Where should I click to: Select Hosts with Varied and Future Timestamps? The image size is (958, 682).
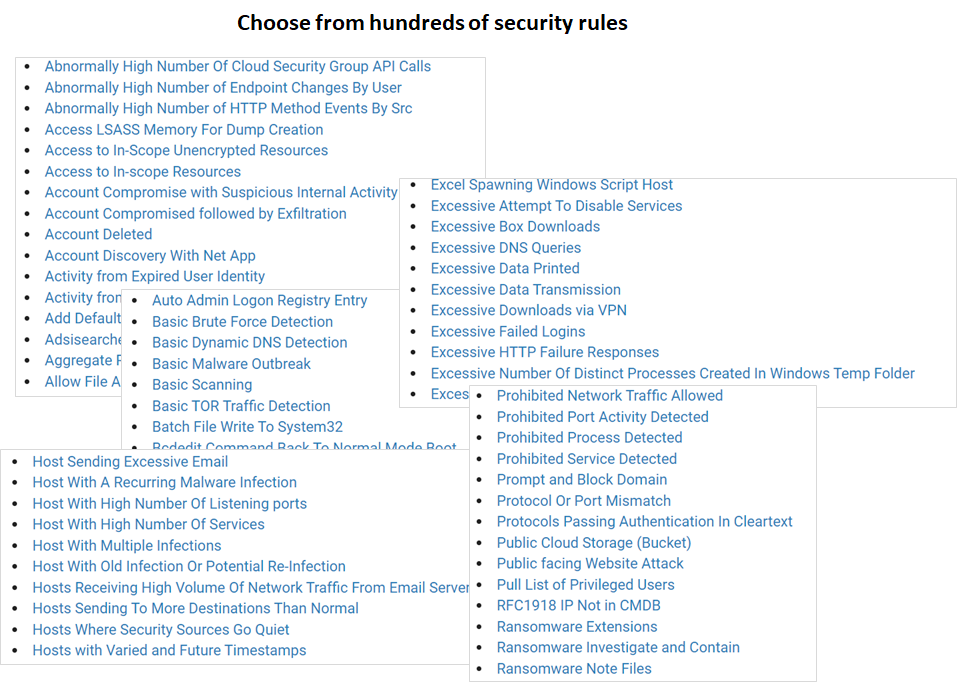[x=169, y=651]
